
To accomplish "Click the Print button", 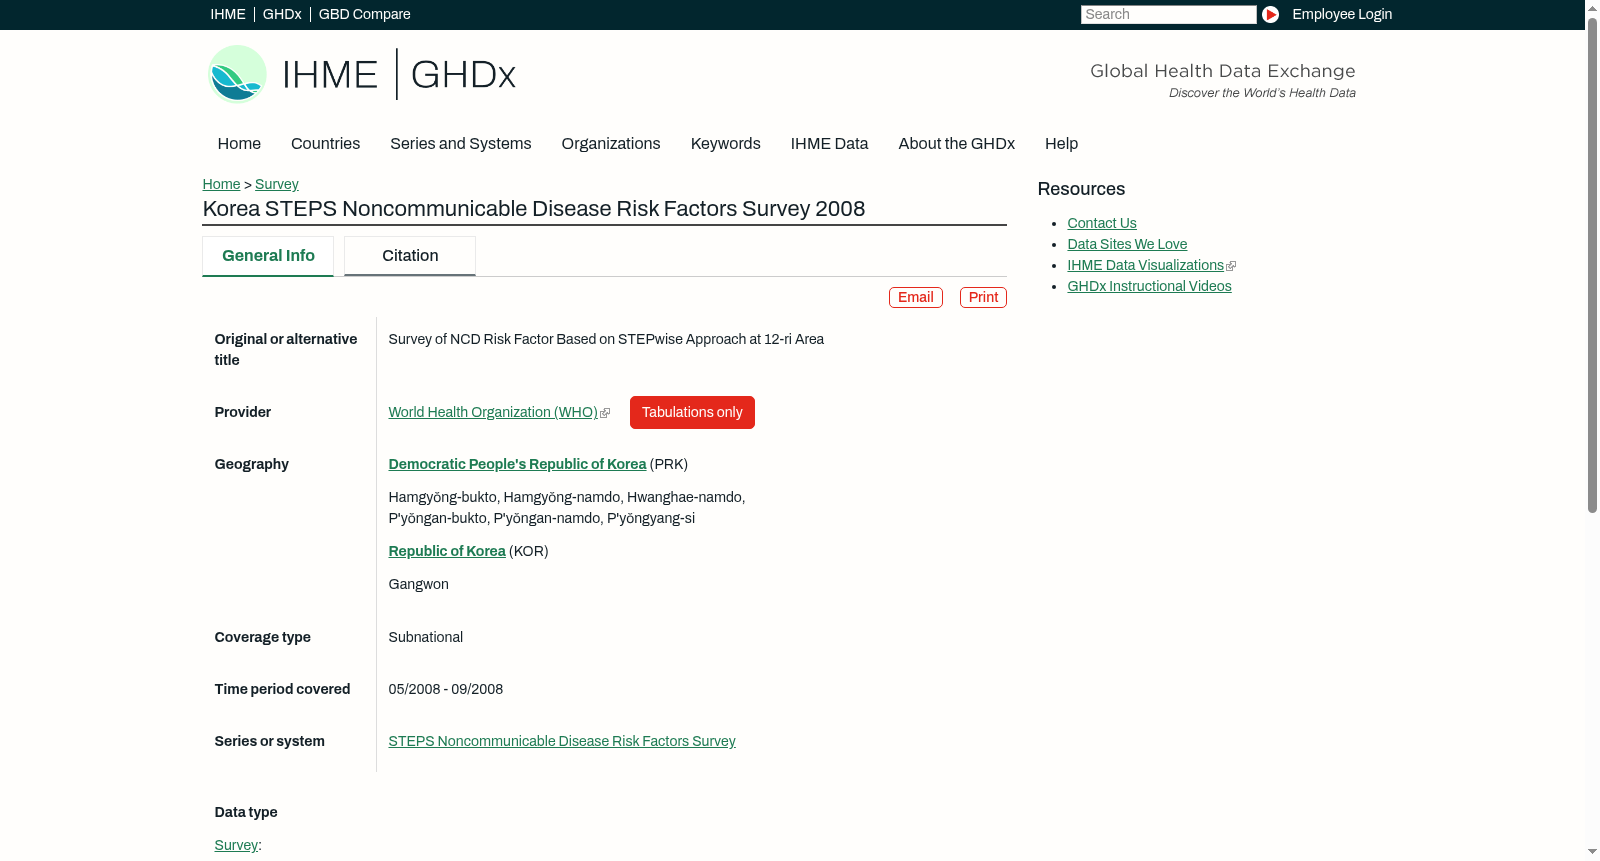I will coord(983,298).
